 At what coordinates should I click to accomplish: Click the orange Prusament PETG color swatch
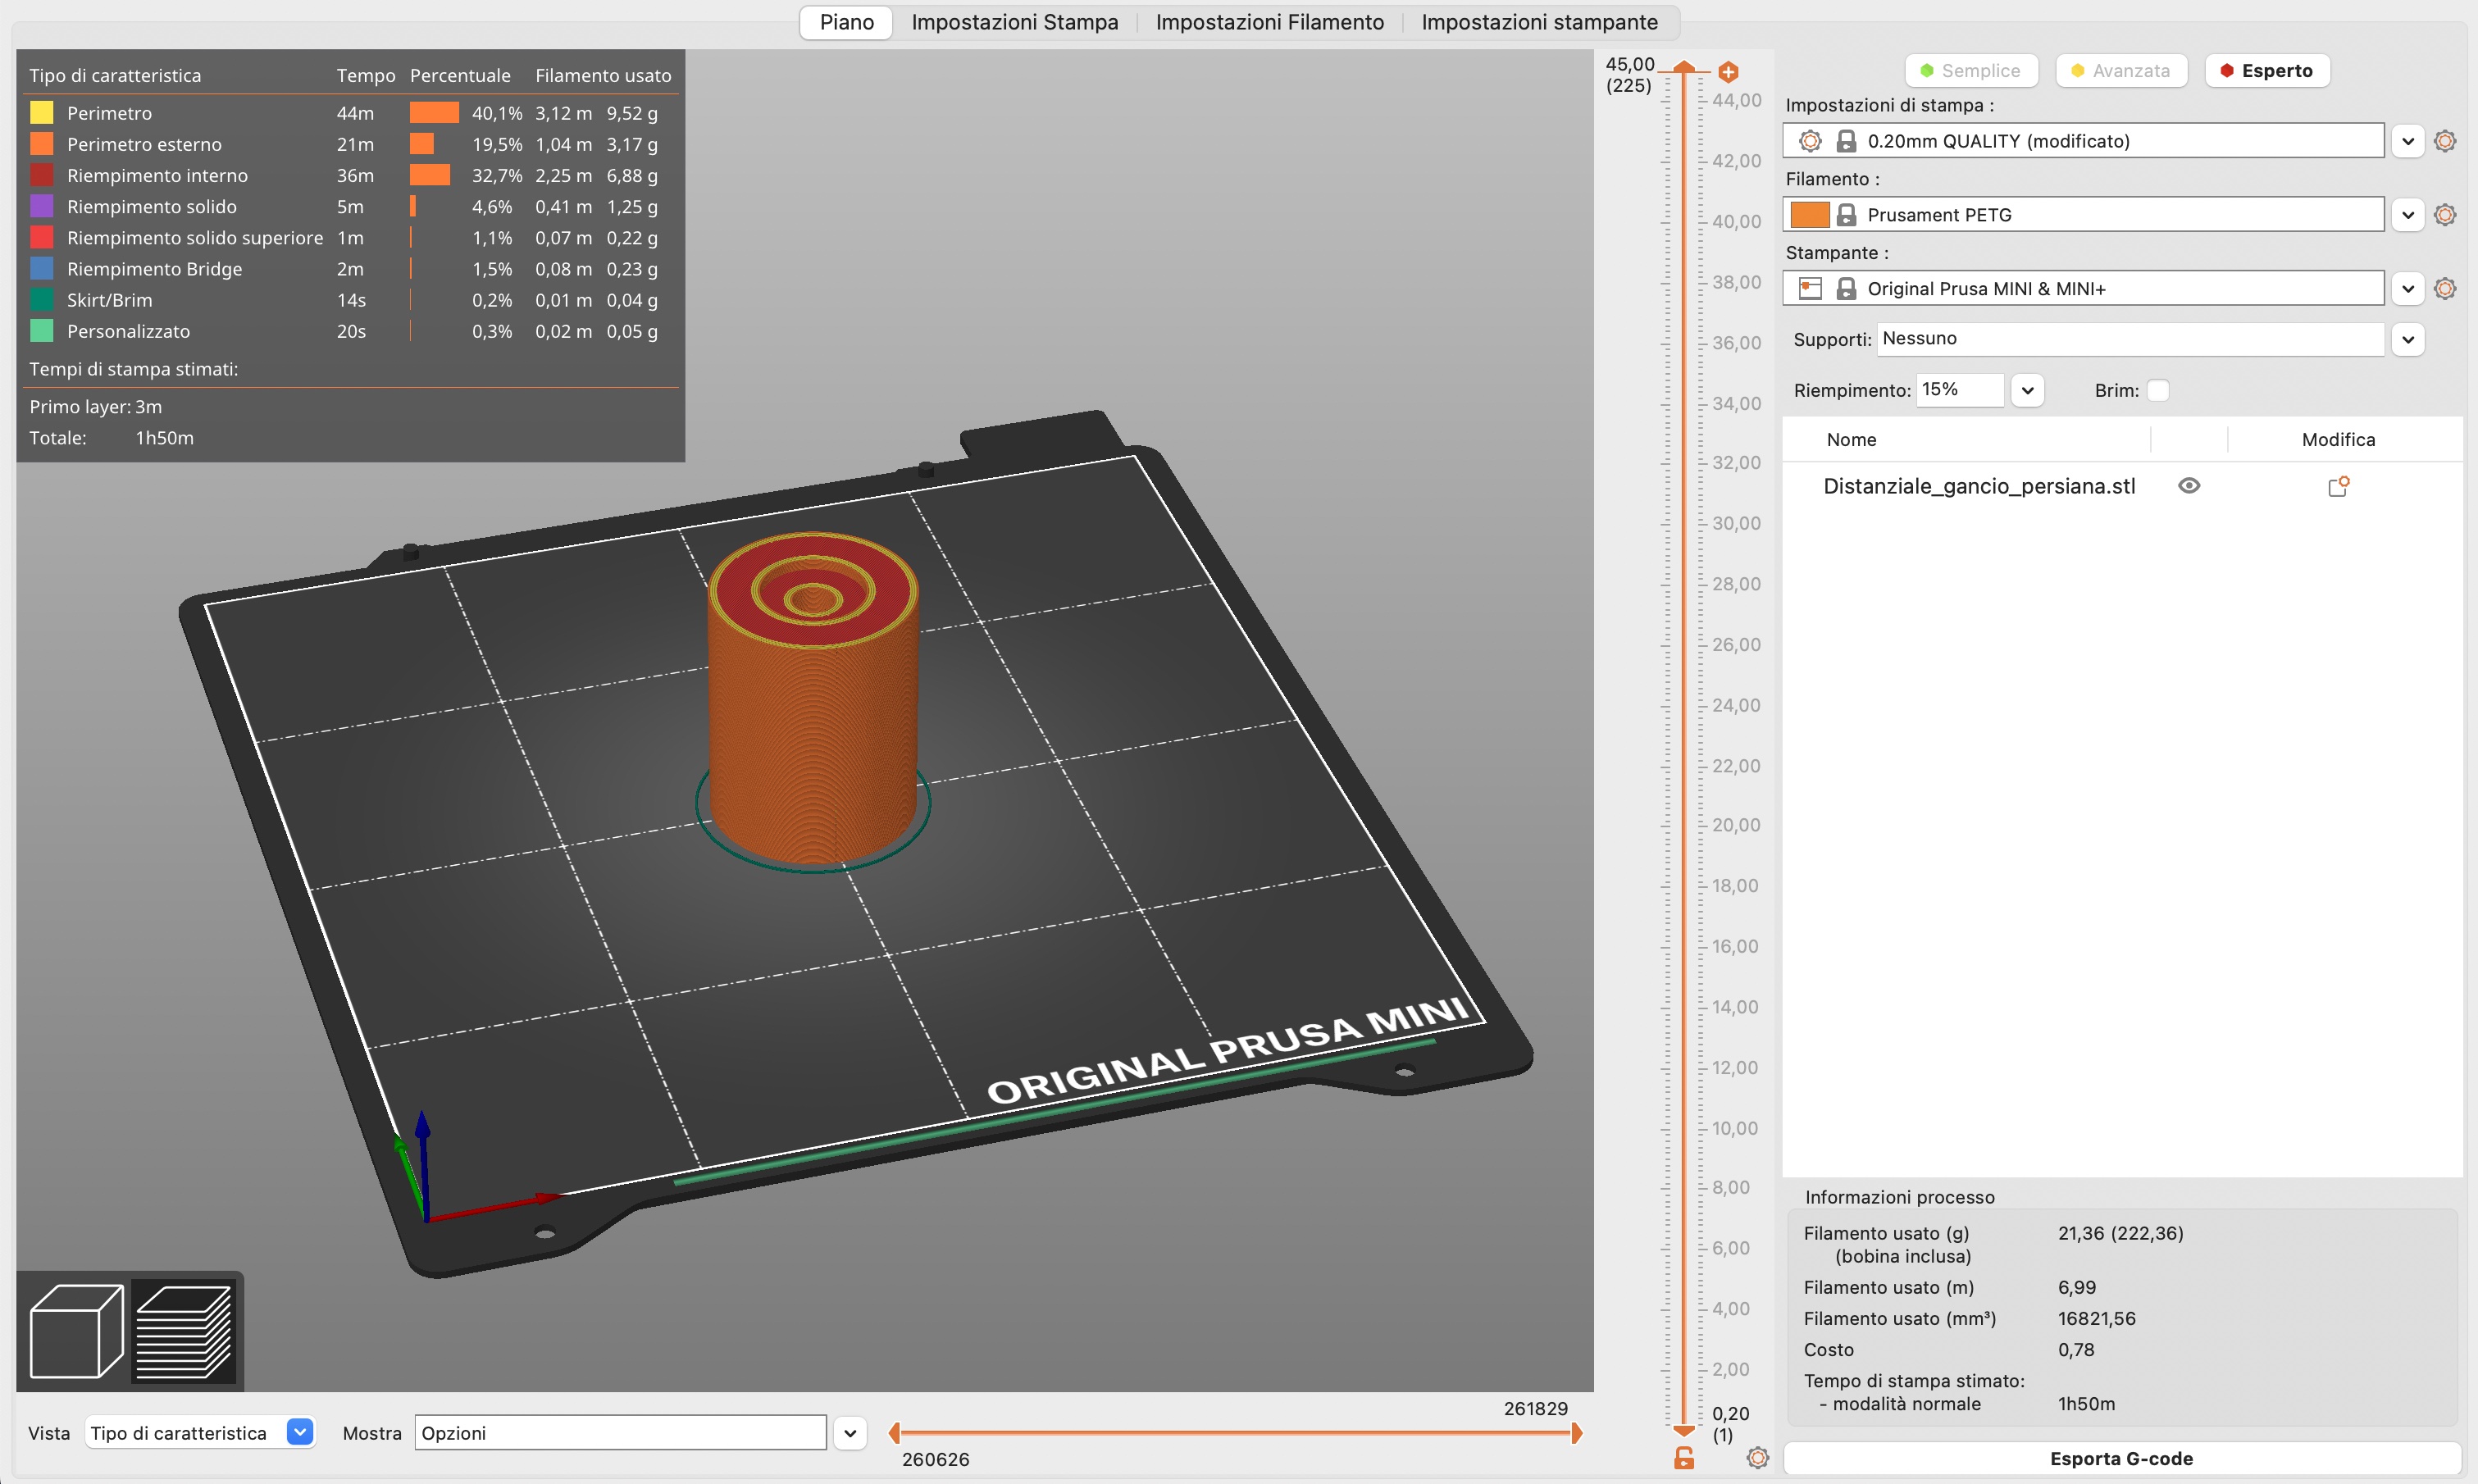click(x=1809, y=215)
